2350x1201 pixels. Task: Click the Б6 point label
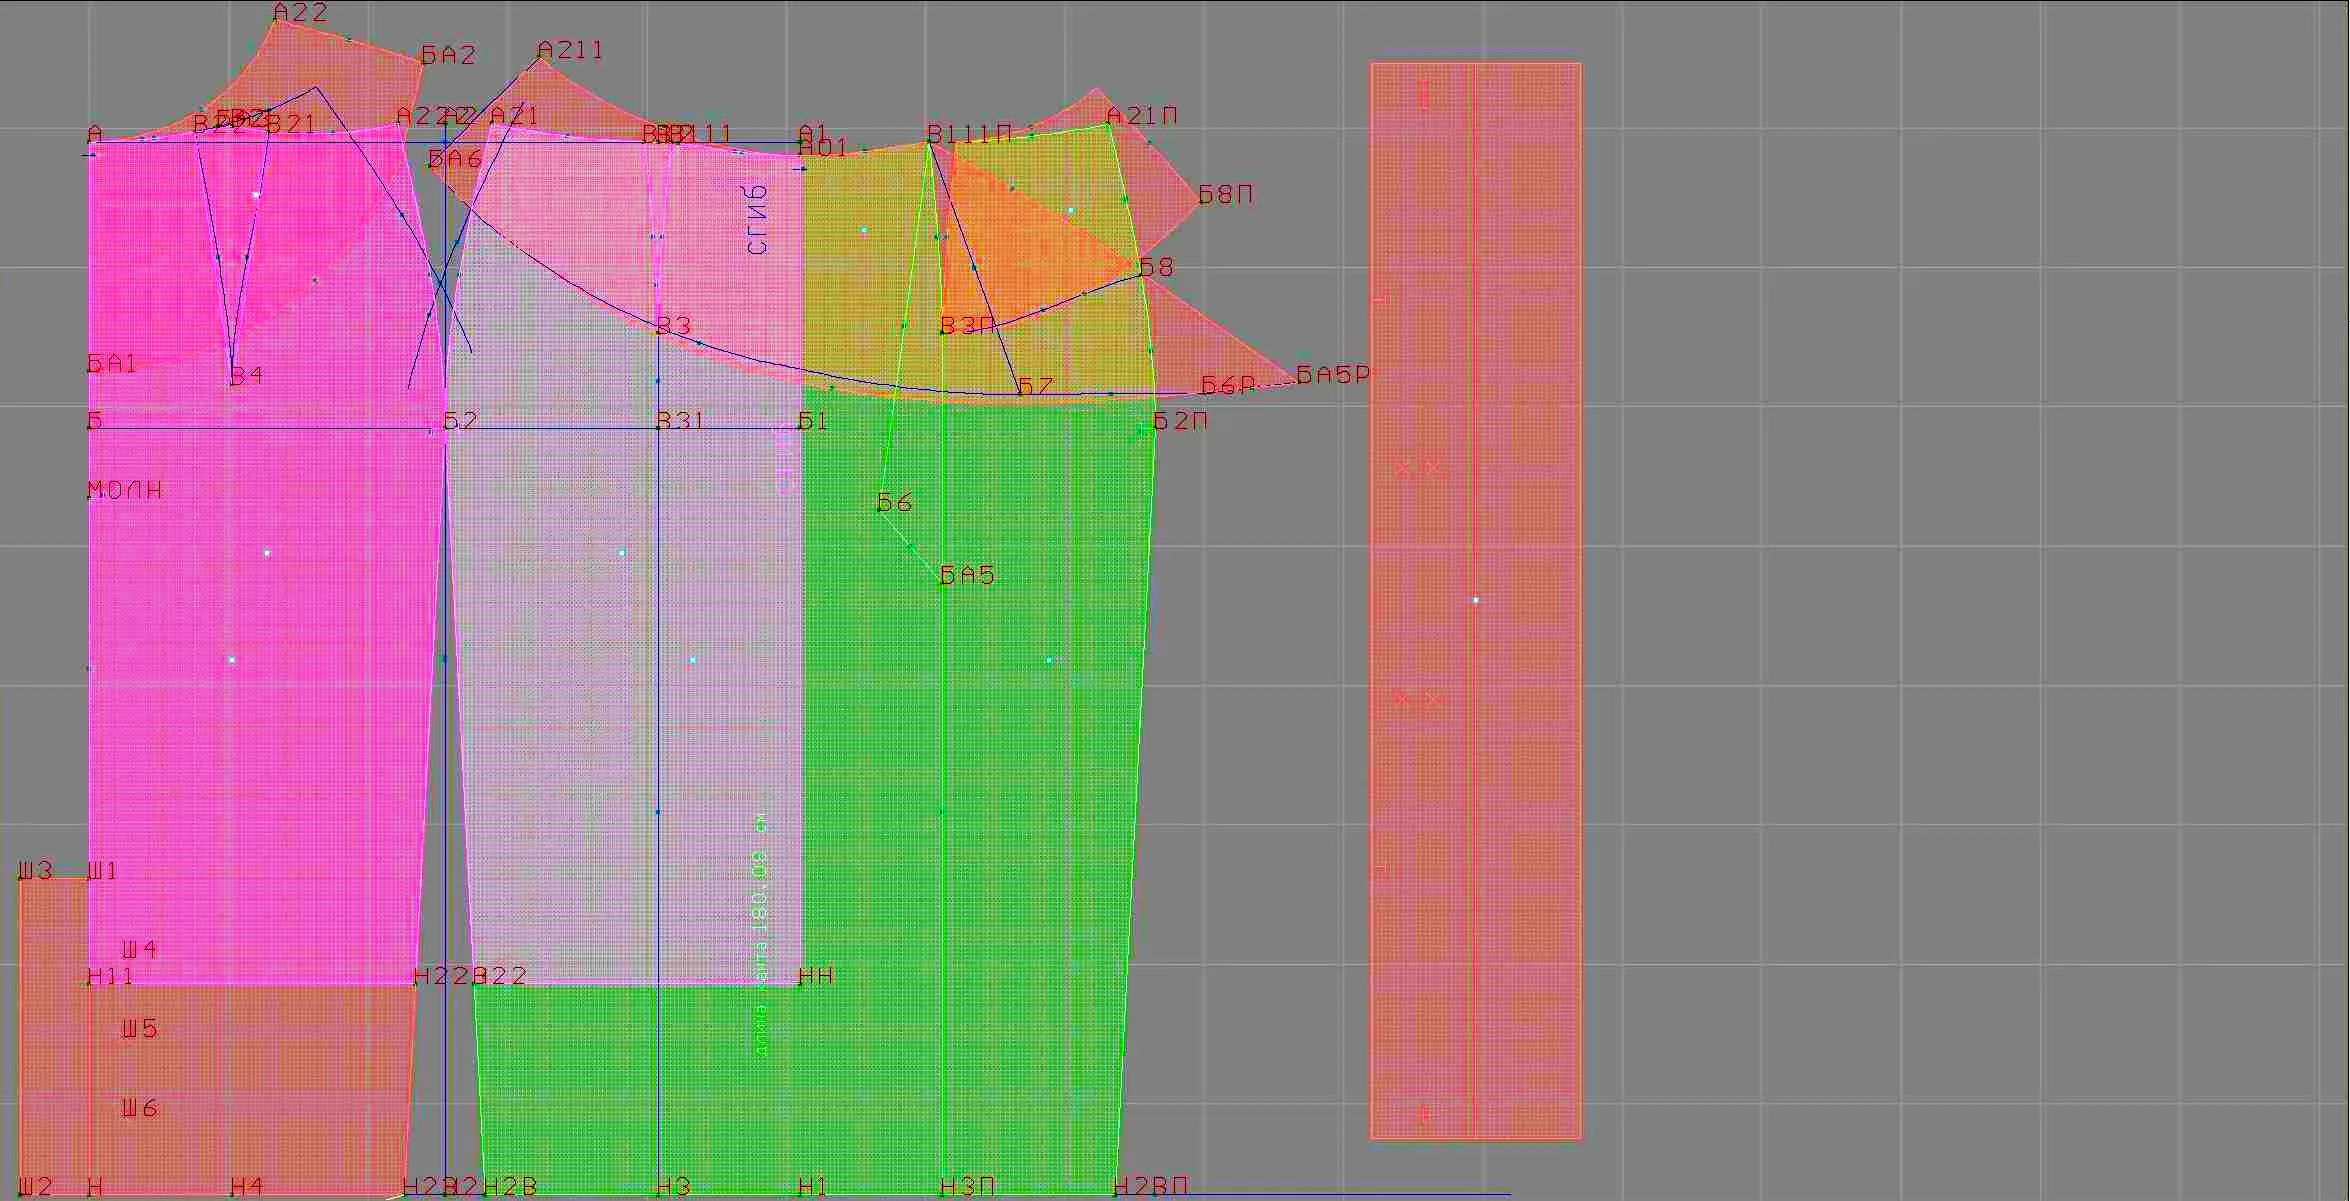[x=895, y=502]
